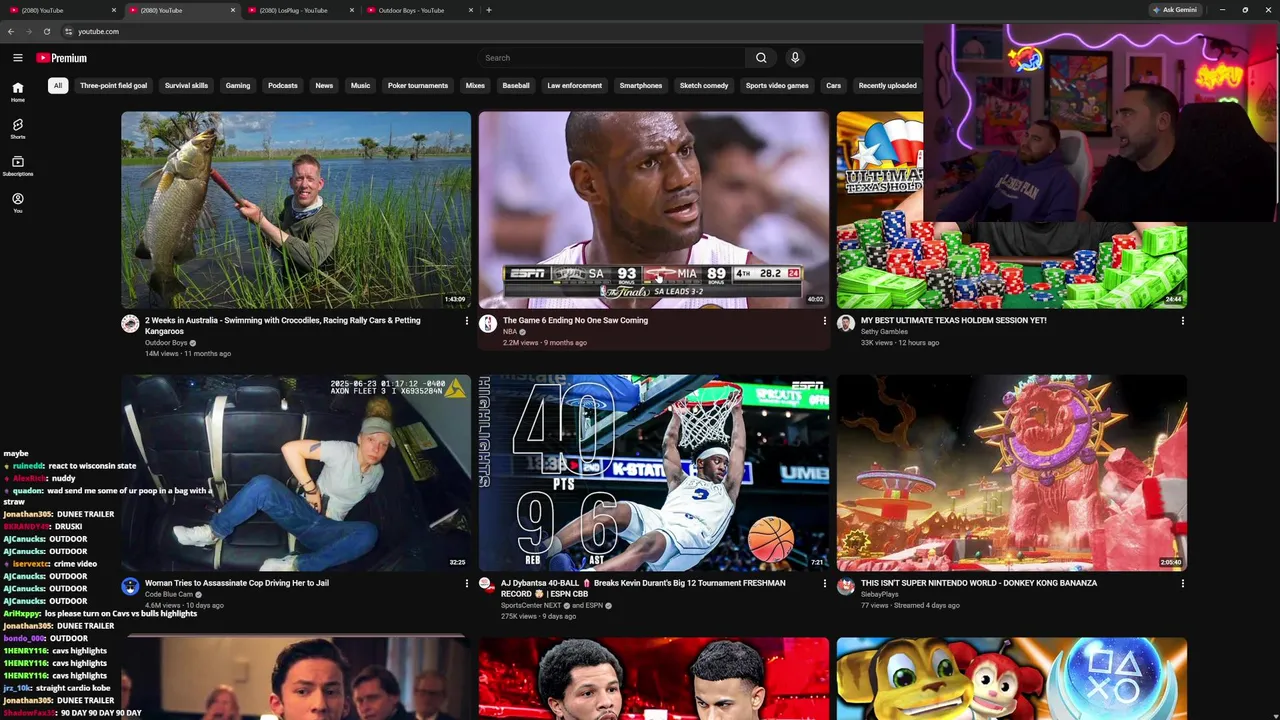The width and height of the screenshot is (1280, 720).
Task: Click the YouTube search field
Action: point(611,58)
